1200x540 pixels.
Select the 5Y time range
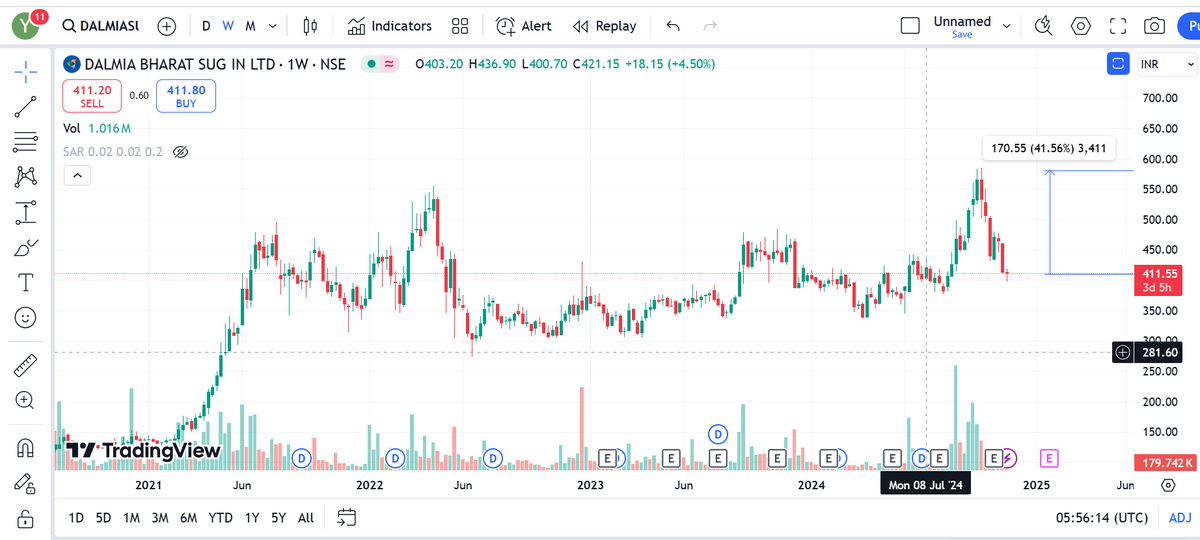click(278, 518)
